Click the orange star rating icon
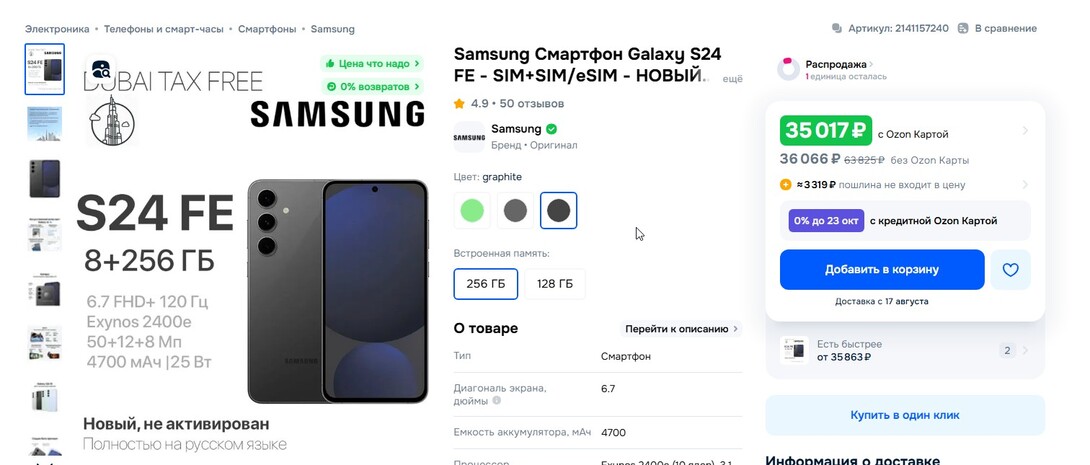Screen dimensions: 1090x465 [x=459, y=104]
